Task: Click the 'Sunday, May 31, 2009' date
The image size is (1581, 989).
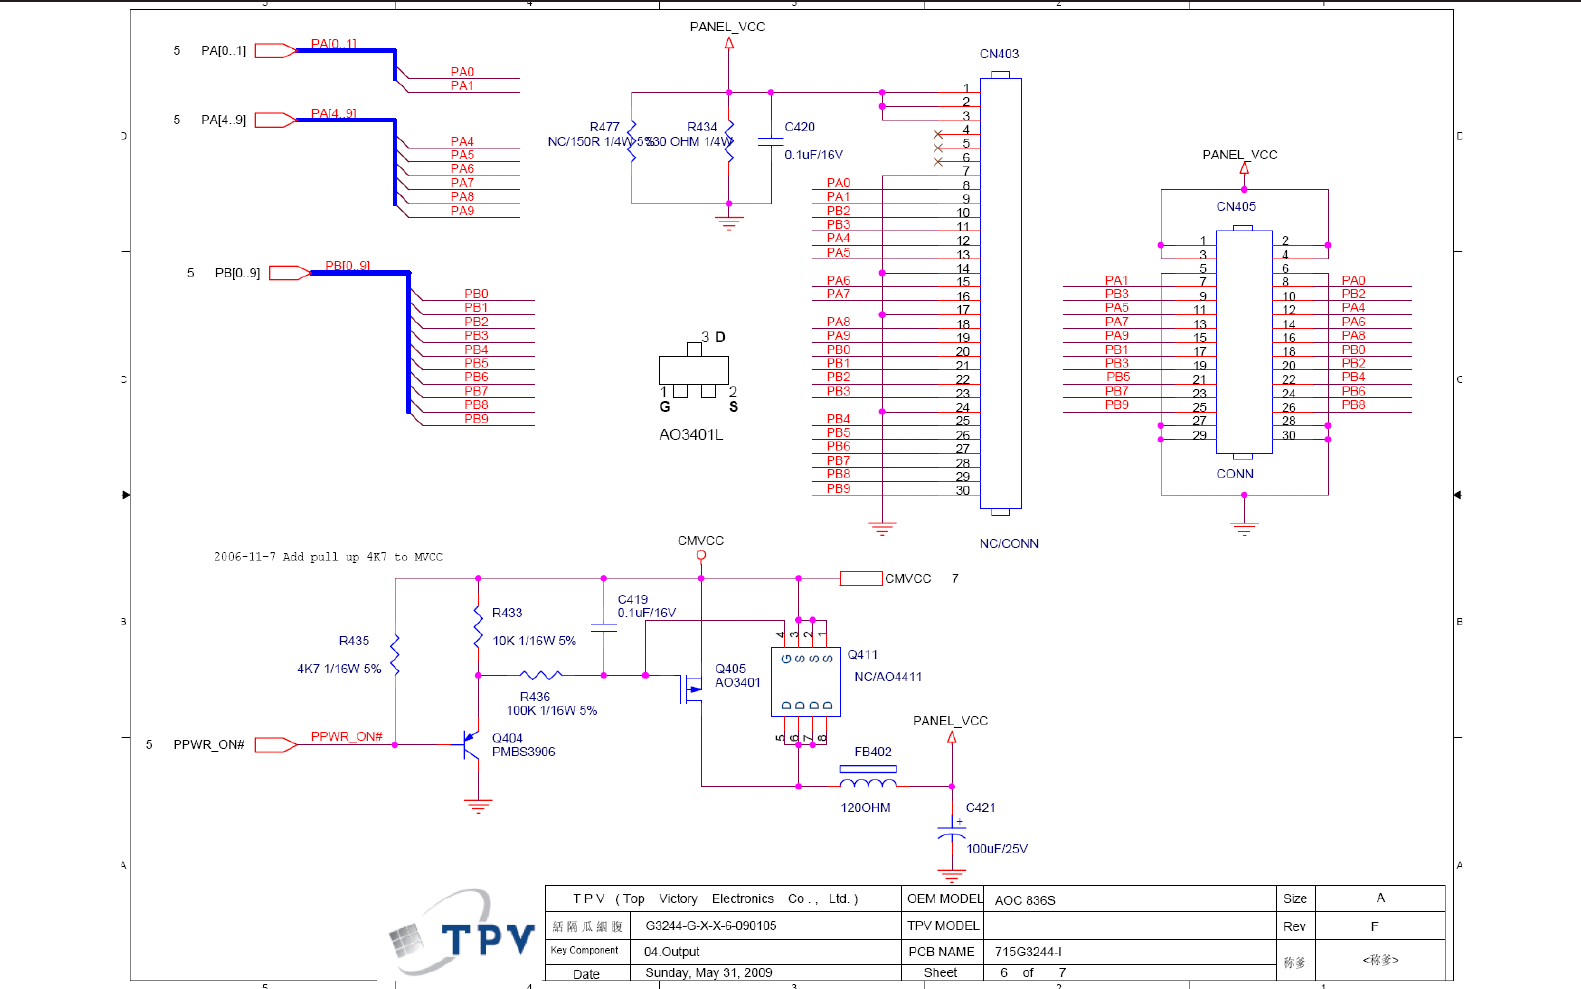Action: click(709, 973)
